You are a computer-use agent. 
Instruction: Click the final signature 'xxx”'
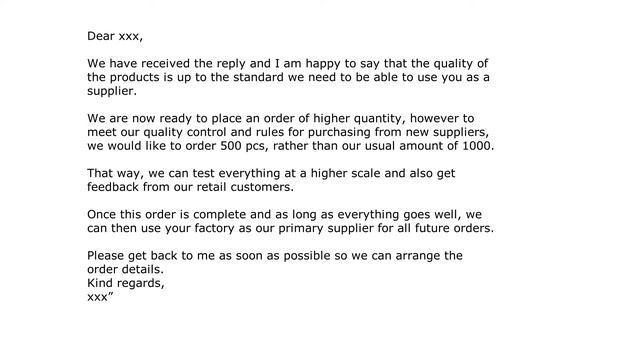point(100,297)
